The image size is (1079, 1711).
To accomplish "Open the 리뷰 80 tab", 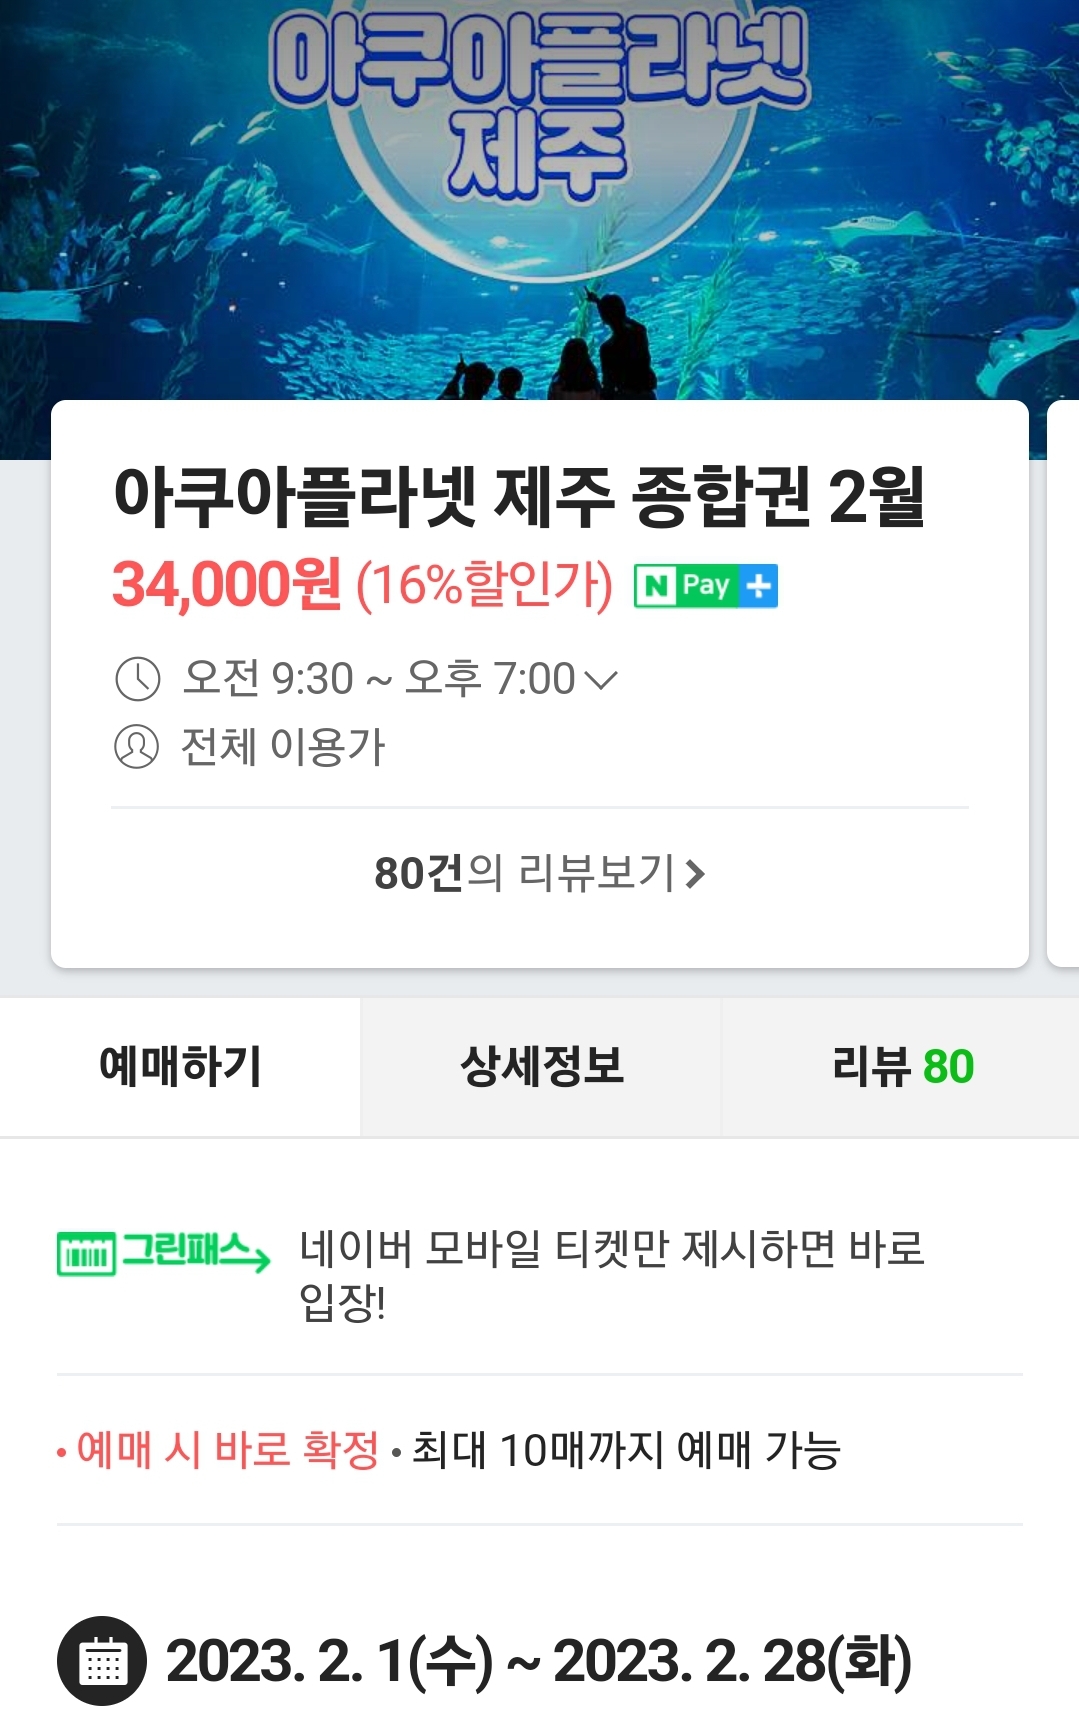I will (x=901, y=1067).
